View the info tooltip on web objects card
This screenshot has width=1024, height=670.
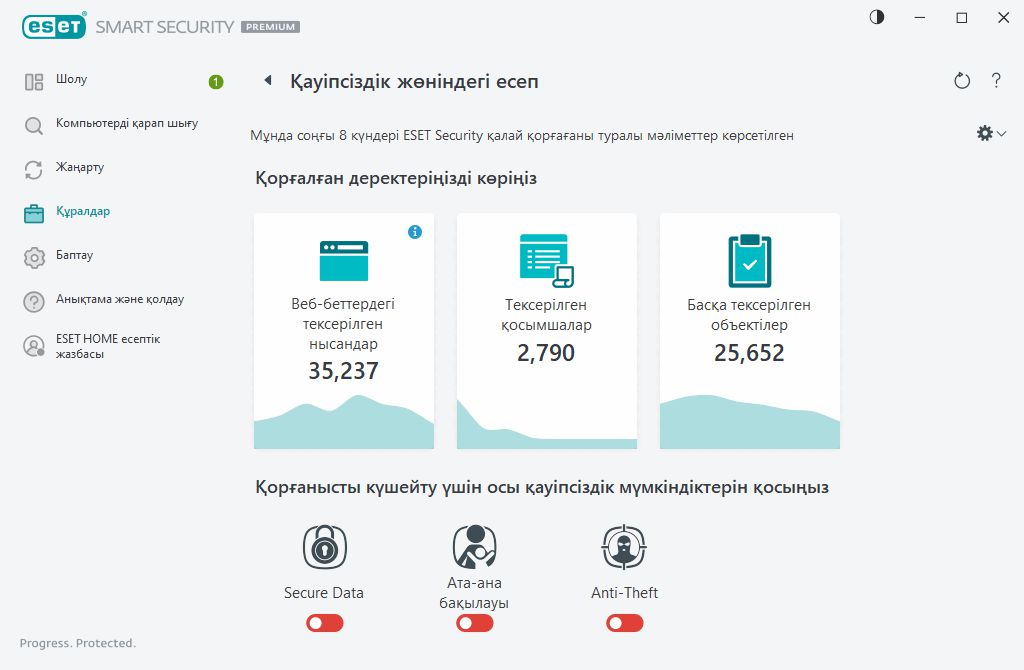pos(417,231)
